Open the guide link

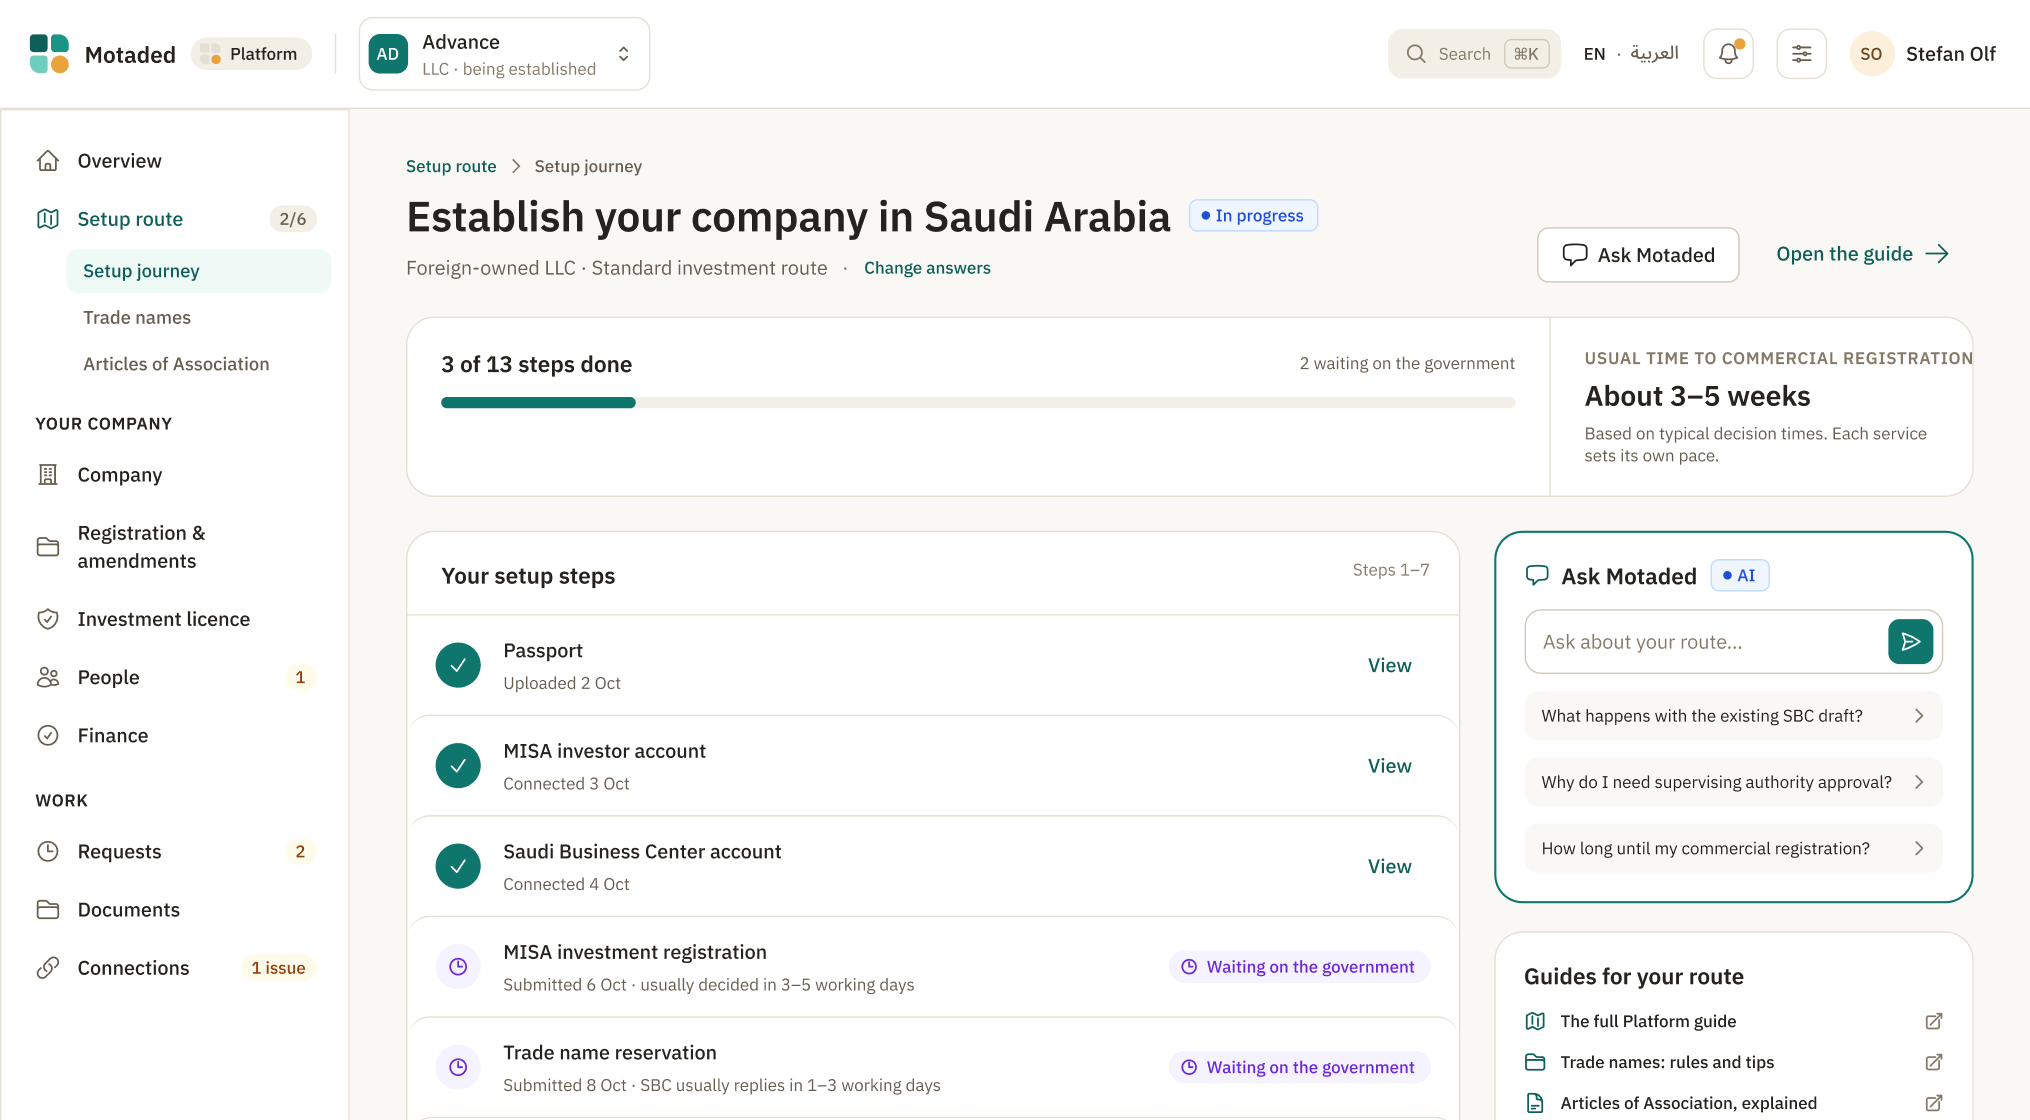pyautogui.click(x=1862, y=254)
